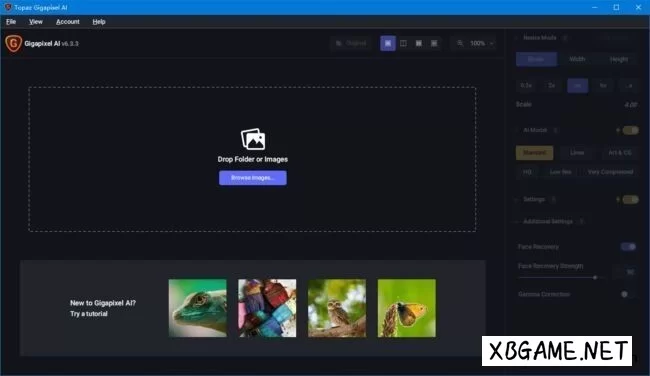
Task: Click the Settings info icon
Action: (553, 199)
